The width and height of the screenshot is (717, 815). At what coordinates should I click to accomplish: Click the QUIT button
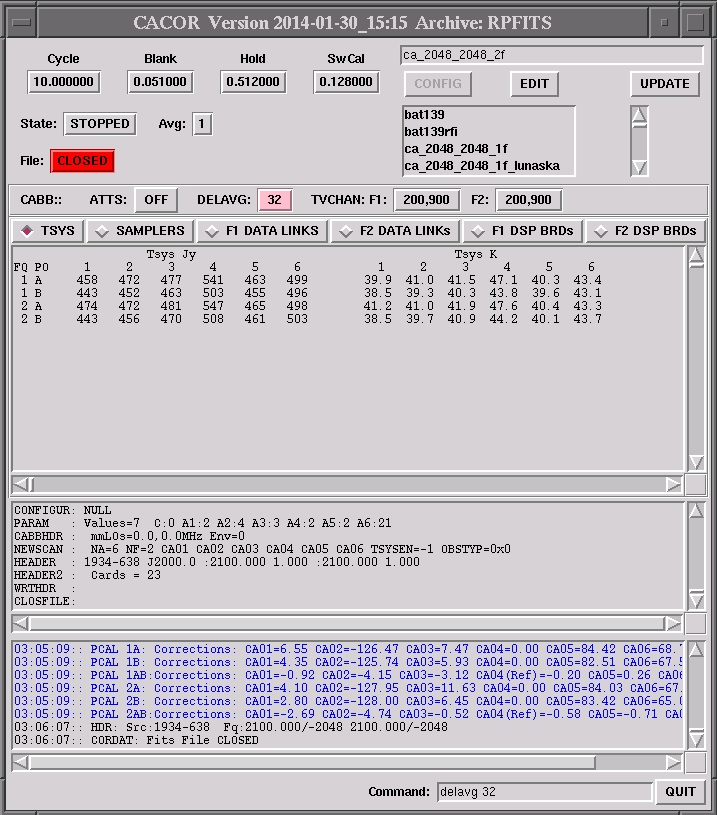681,792
